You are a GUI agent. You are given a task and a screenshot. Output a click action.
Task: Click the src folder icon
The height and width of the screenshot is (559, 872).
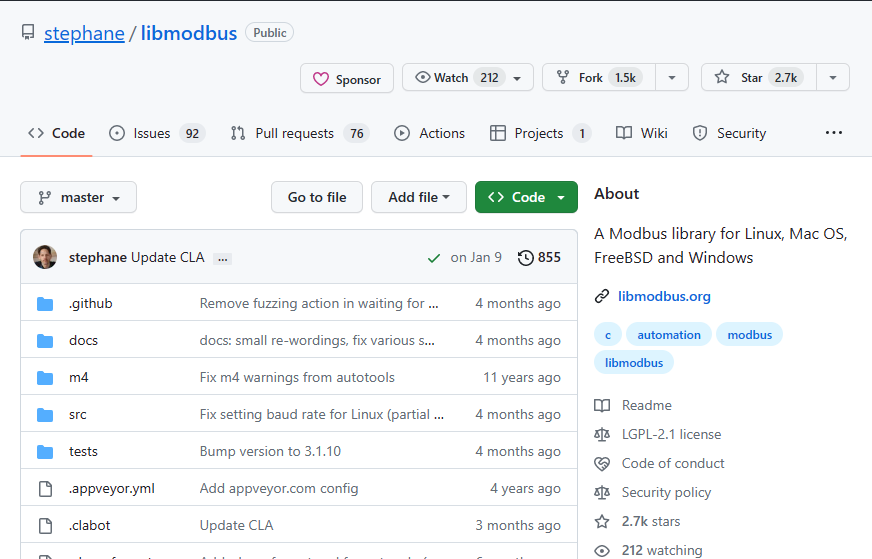45,414
